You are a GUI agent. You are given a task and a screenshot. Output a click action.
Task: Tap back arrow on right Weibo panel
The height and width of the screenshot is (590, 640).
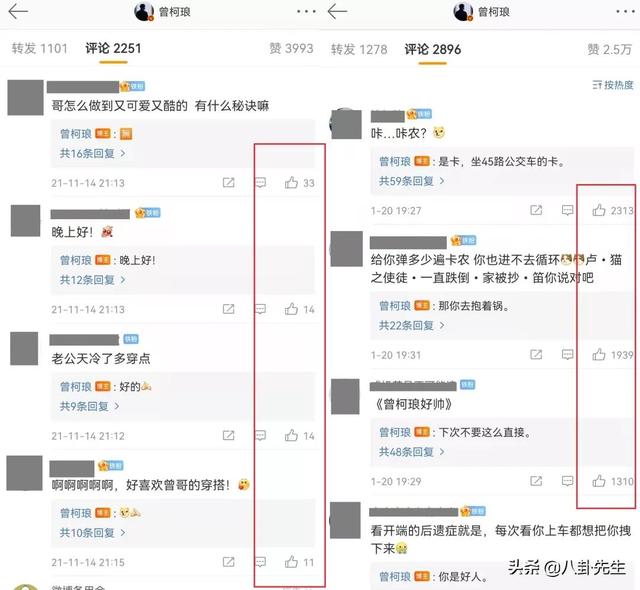click(x=337, y=11)
